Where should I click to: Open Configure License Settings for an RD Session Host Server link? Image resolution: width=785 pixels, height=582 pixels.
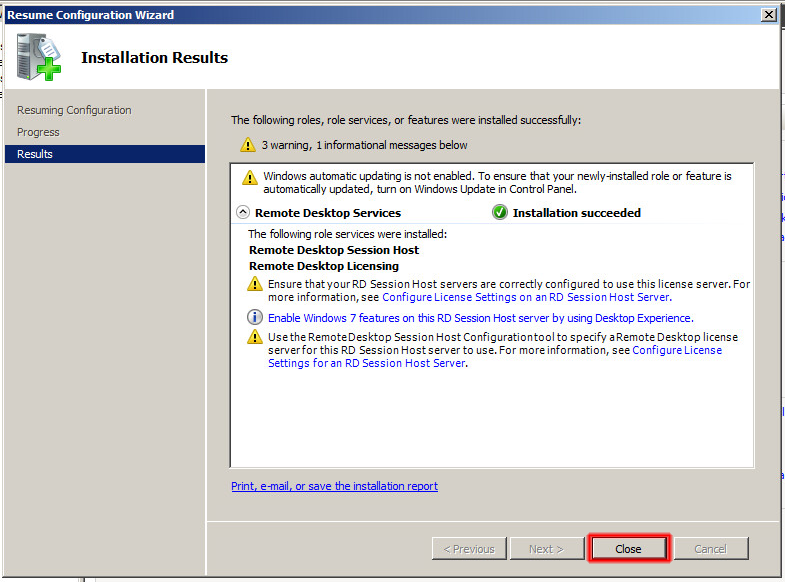point(495,357)
